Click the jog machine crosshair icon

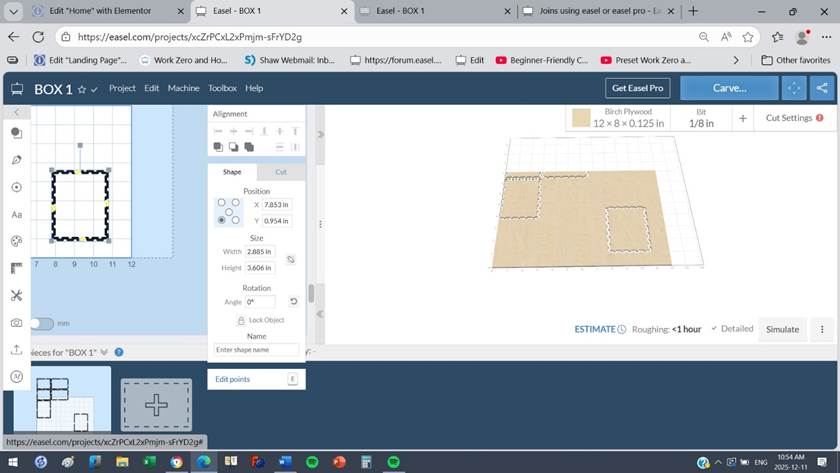tap(794, 88)
